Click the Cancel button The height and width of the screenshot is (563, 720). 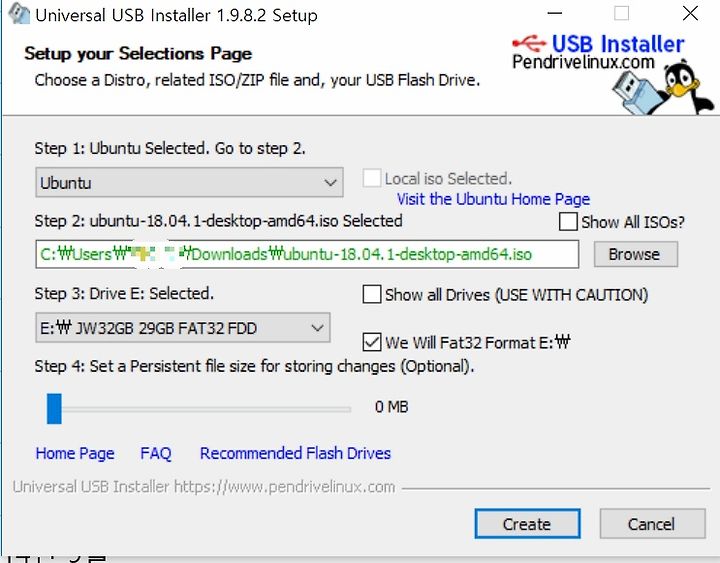point(652,524)
